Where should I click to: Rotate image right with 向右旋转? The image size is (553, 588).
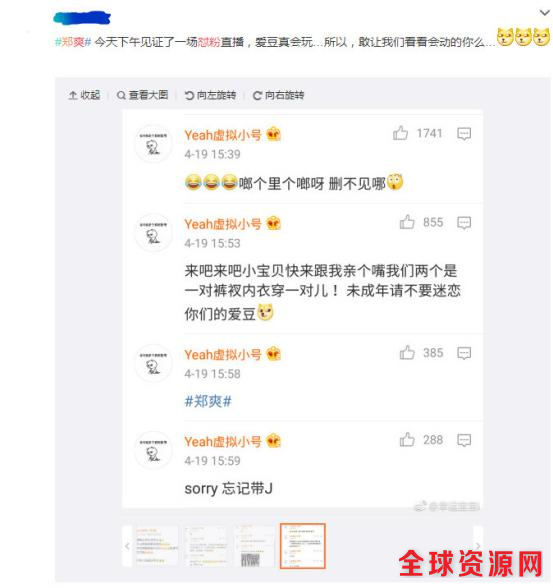[x=279, y=95]
